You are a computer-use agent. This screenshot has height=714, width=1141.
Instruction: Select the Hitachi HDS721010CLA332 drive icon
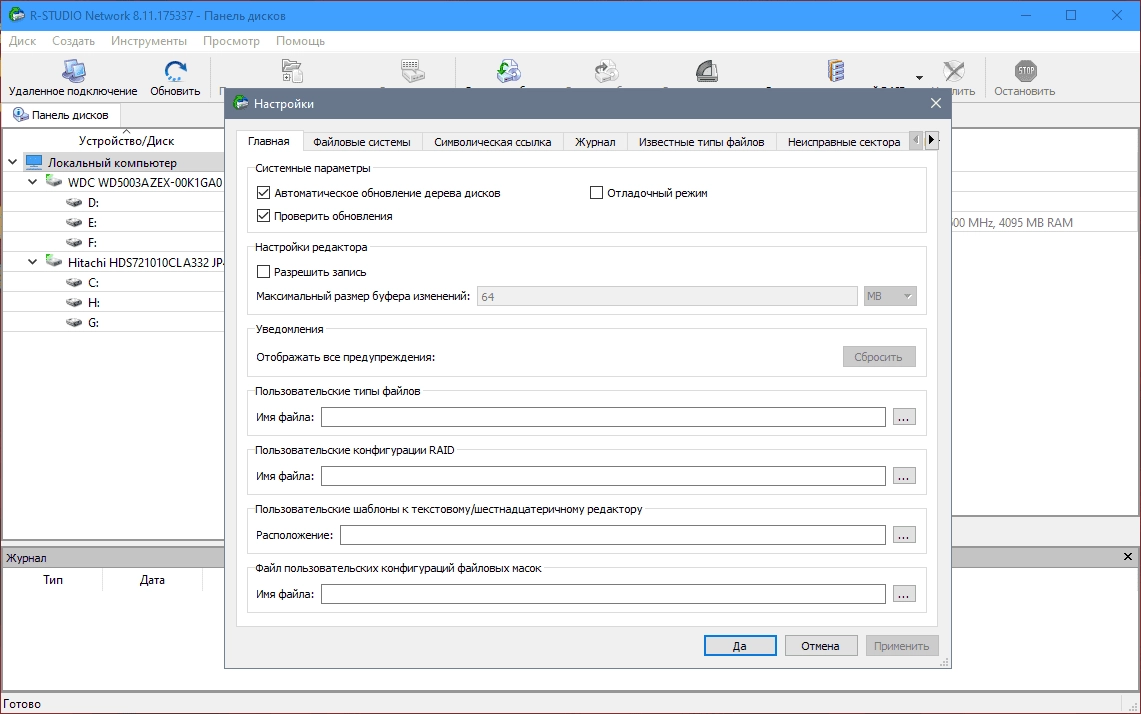click(54, 261)
